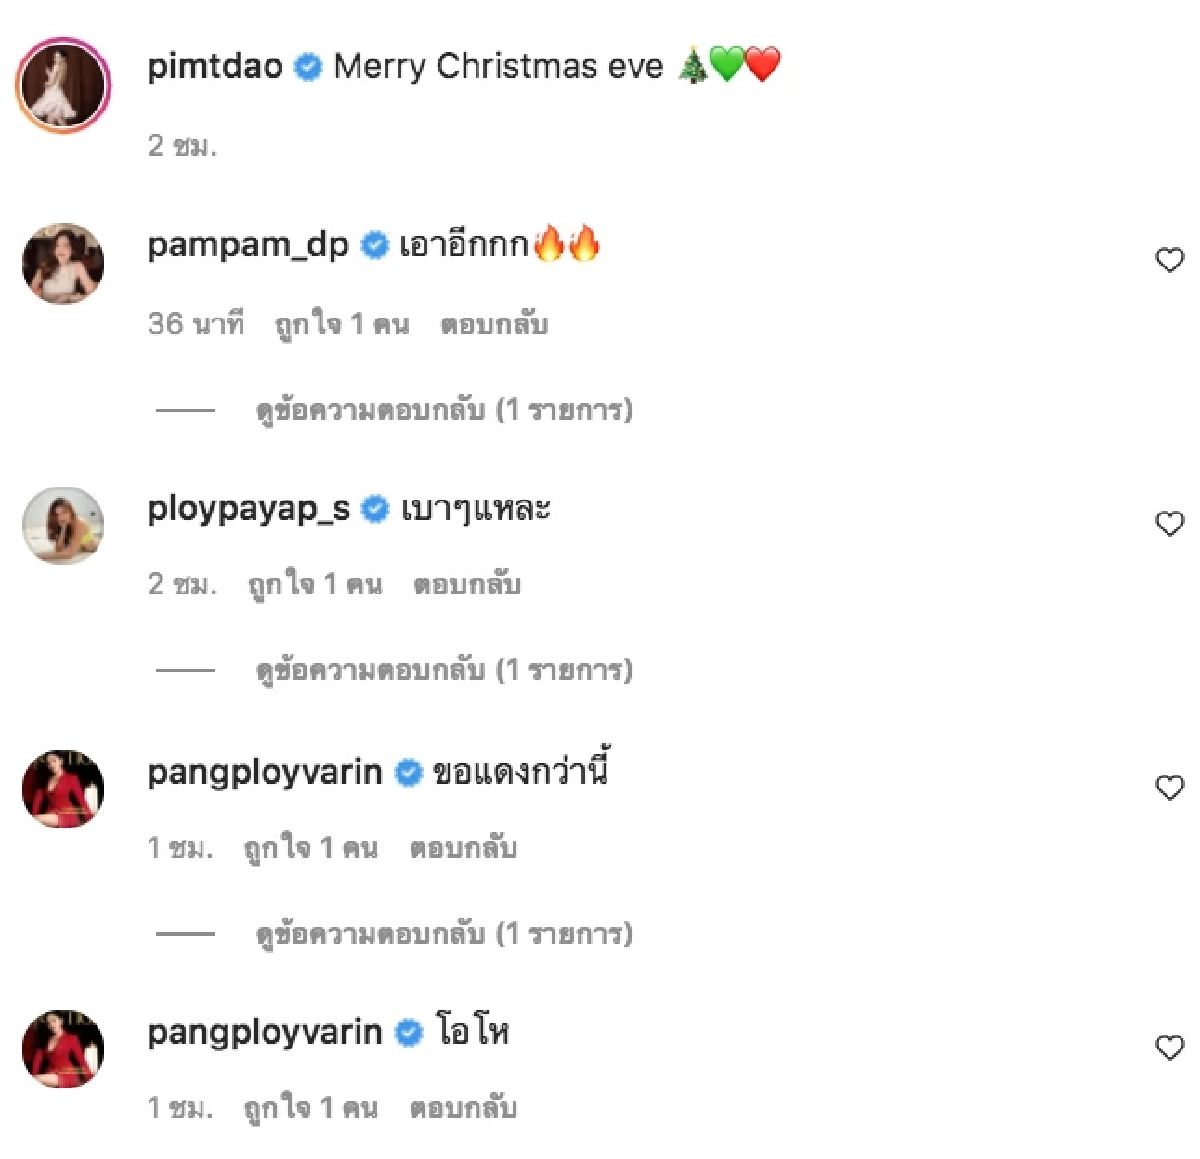
Task: Open pimtdao's profile picture
Action: [63, 86]
